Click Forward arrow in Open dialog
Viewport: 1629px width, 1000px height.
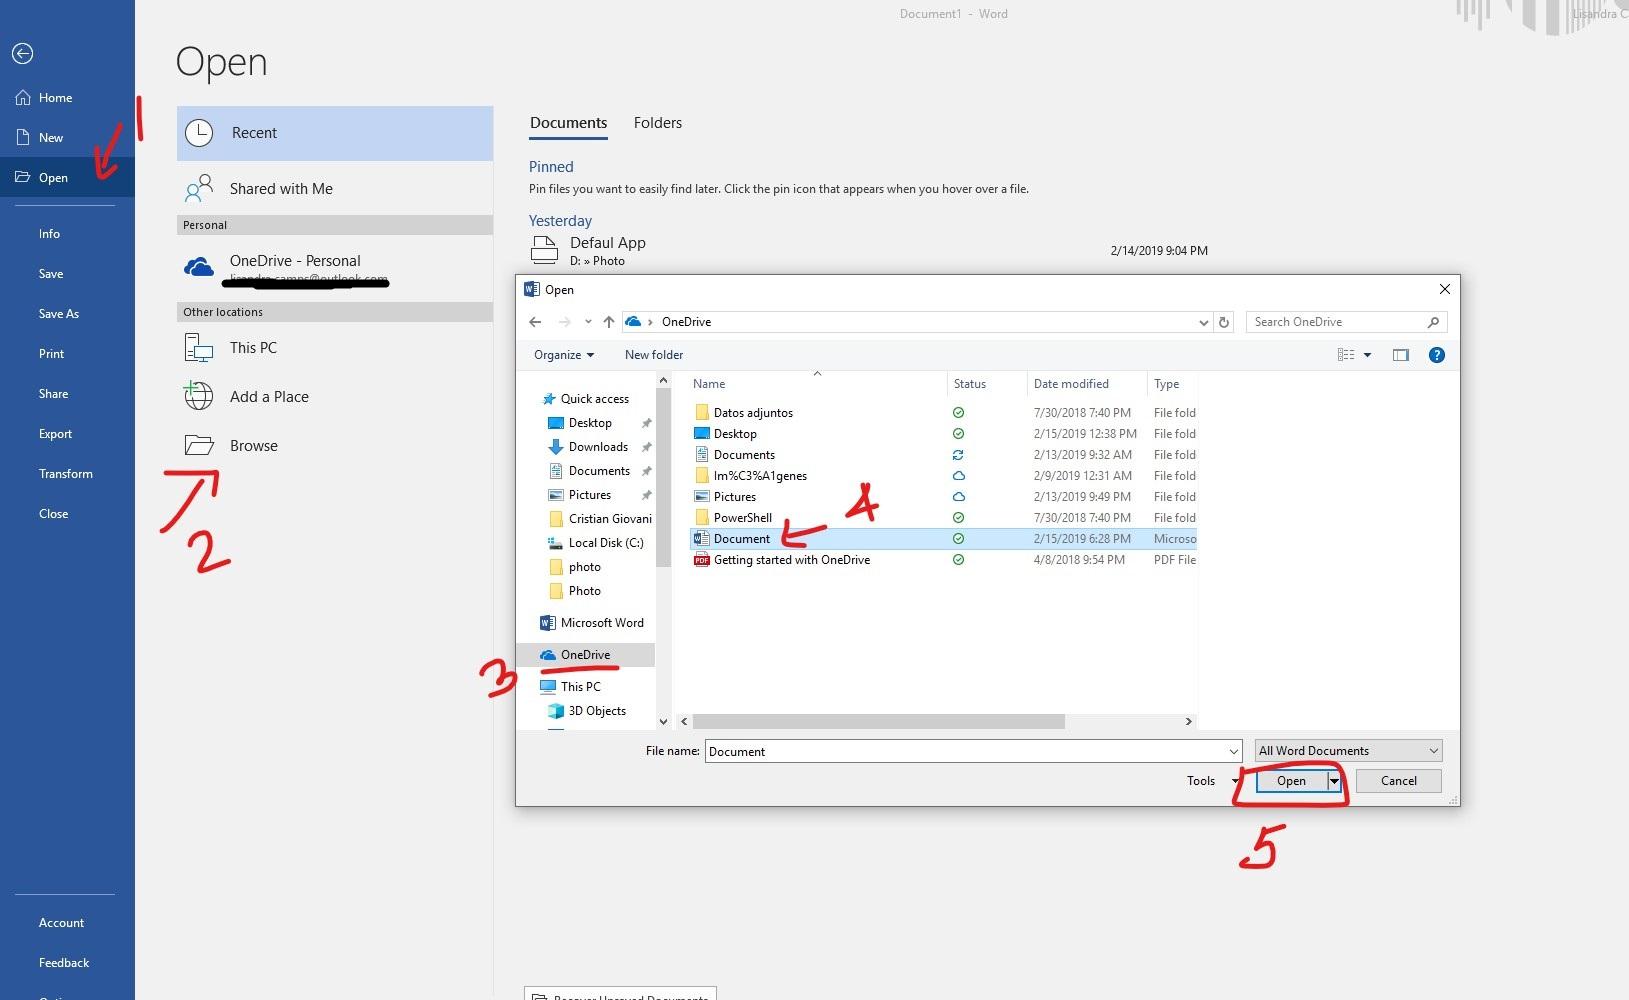coord(565,322)
